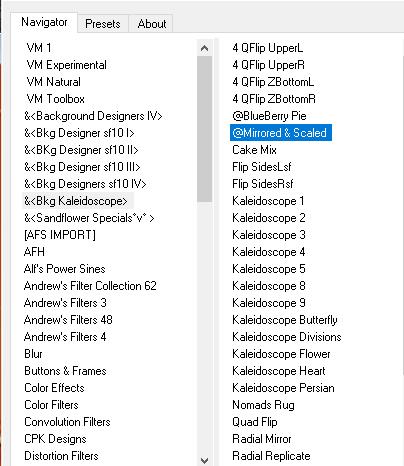Pick the Quad Flip filter
Screen dimensions: 404x466
255,422
